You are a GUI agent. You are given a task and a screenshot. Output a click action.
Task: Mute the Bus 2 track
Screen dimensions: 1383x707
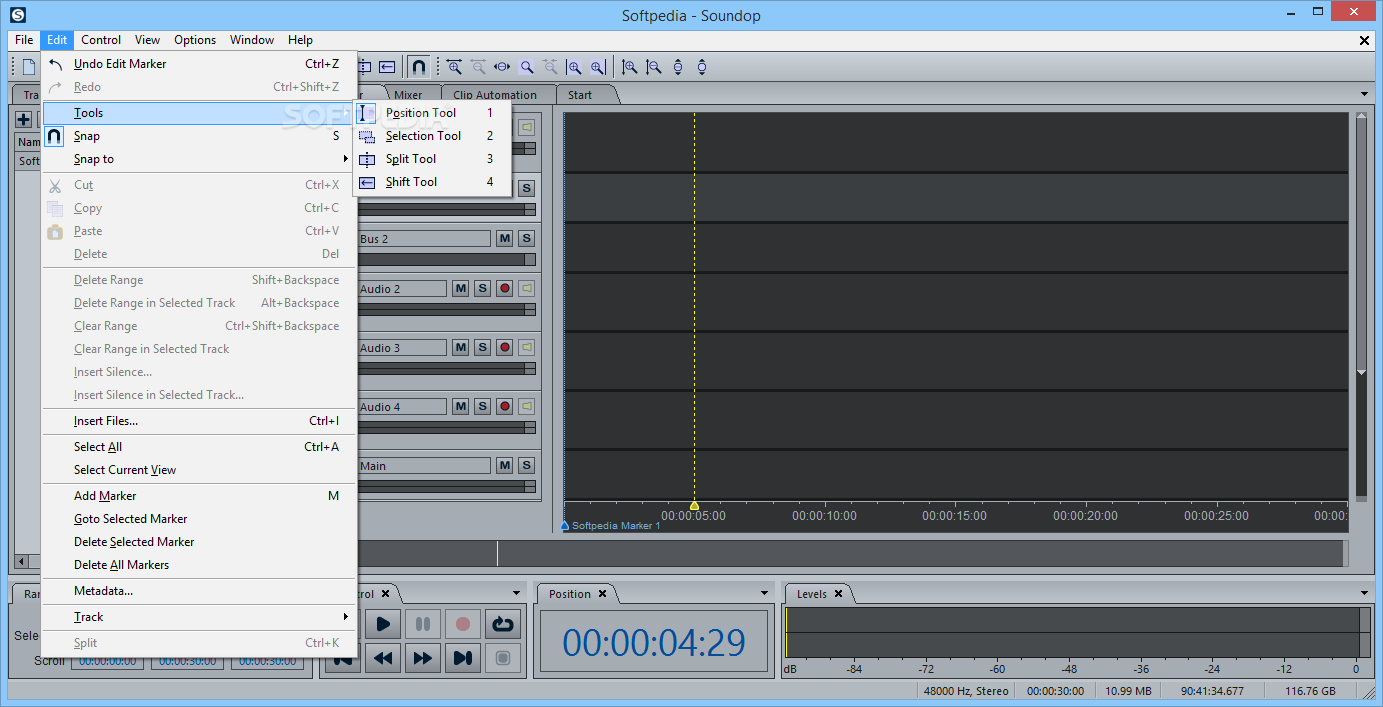tap(505, 239)
